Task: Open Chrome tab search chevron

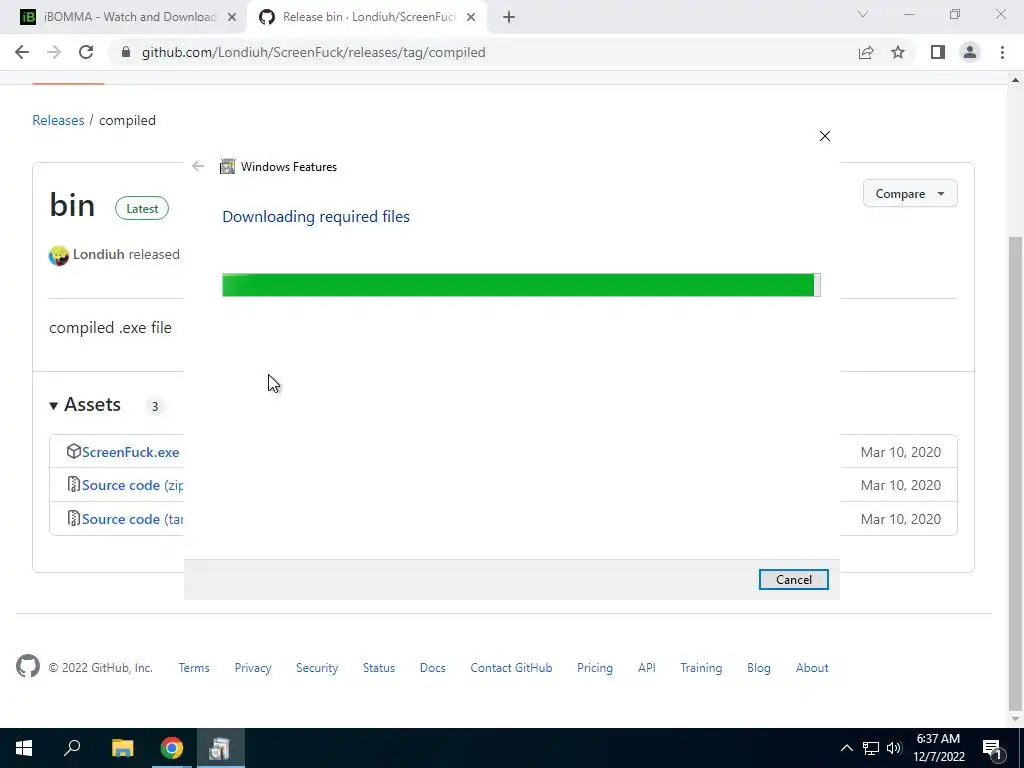Action: click(x=863, y=14)
